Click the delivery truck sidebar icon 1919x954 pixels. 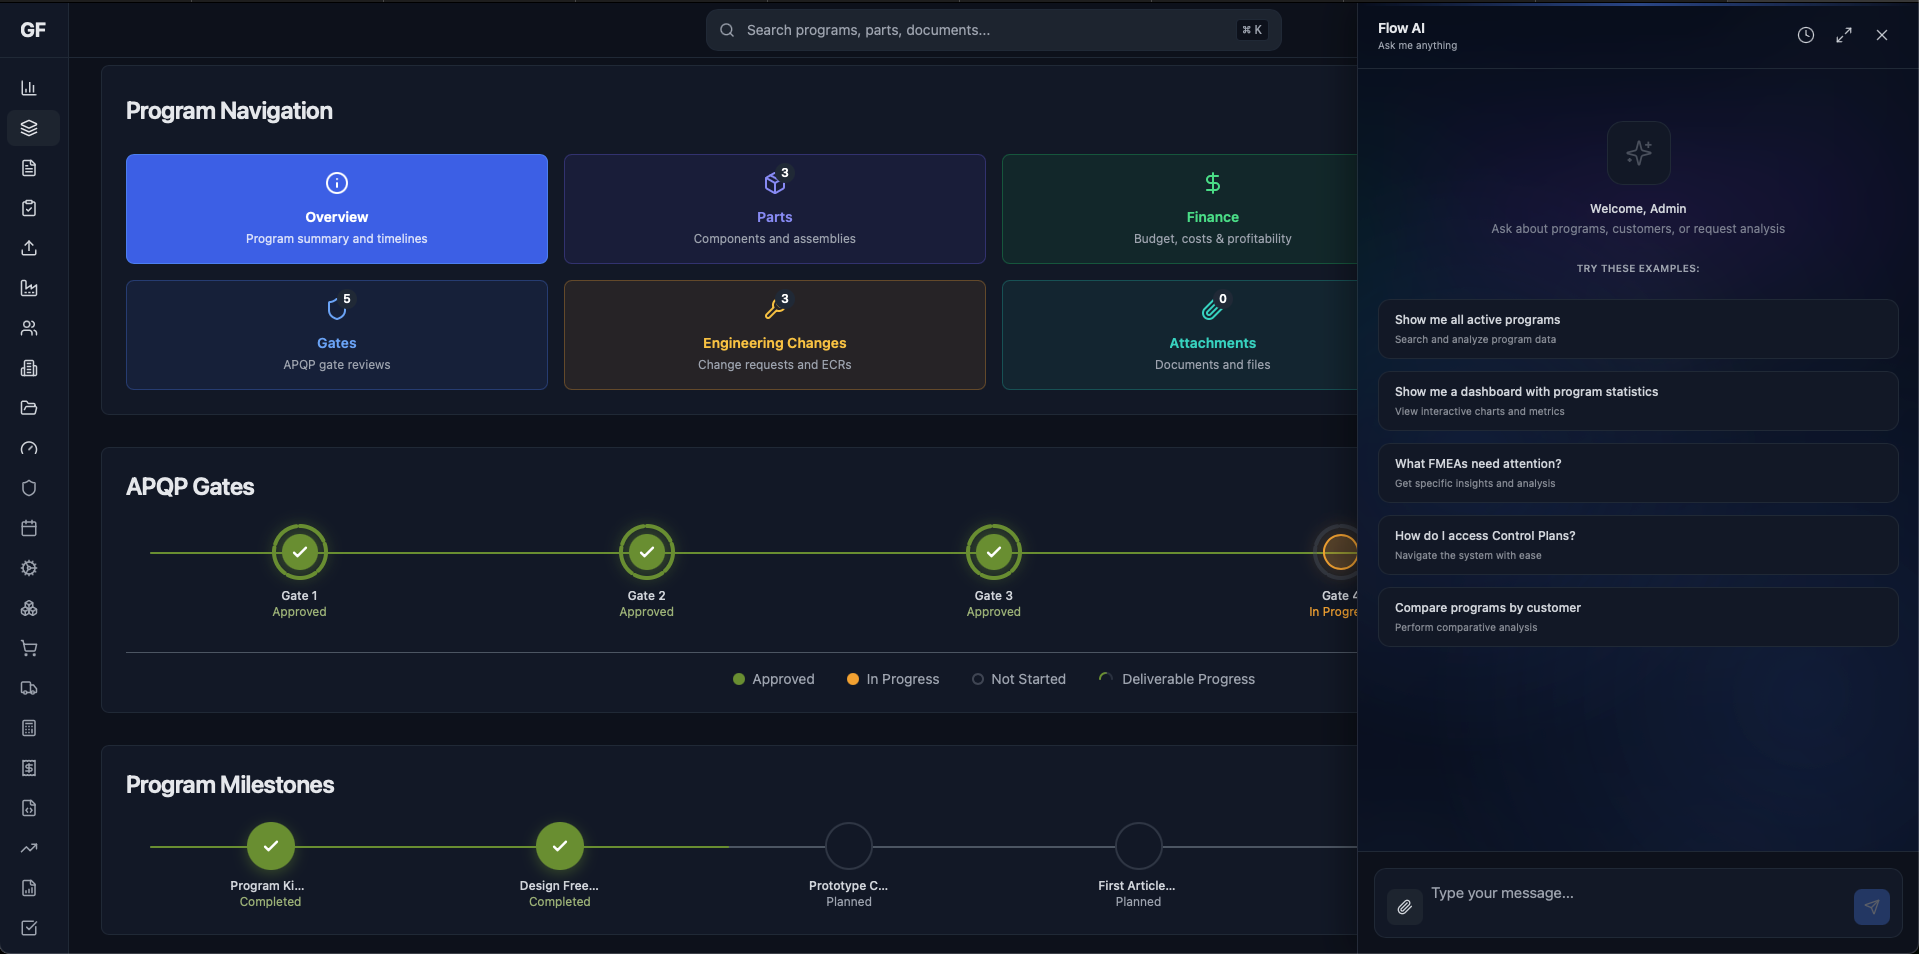click(x=29, y=688)
